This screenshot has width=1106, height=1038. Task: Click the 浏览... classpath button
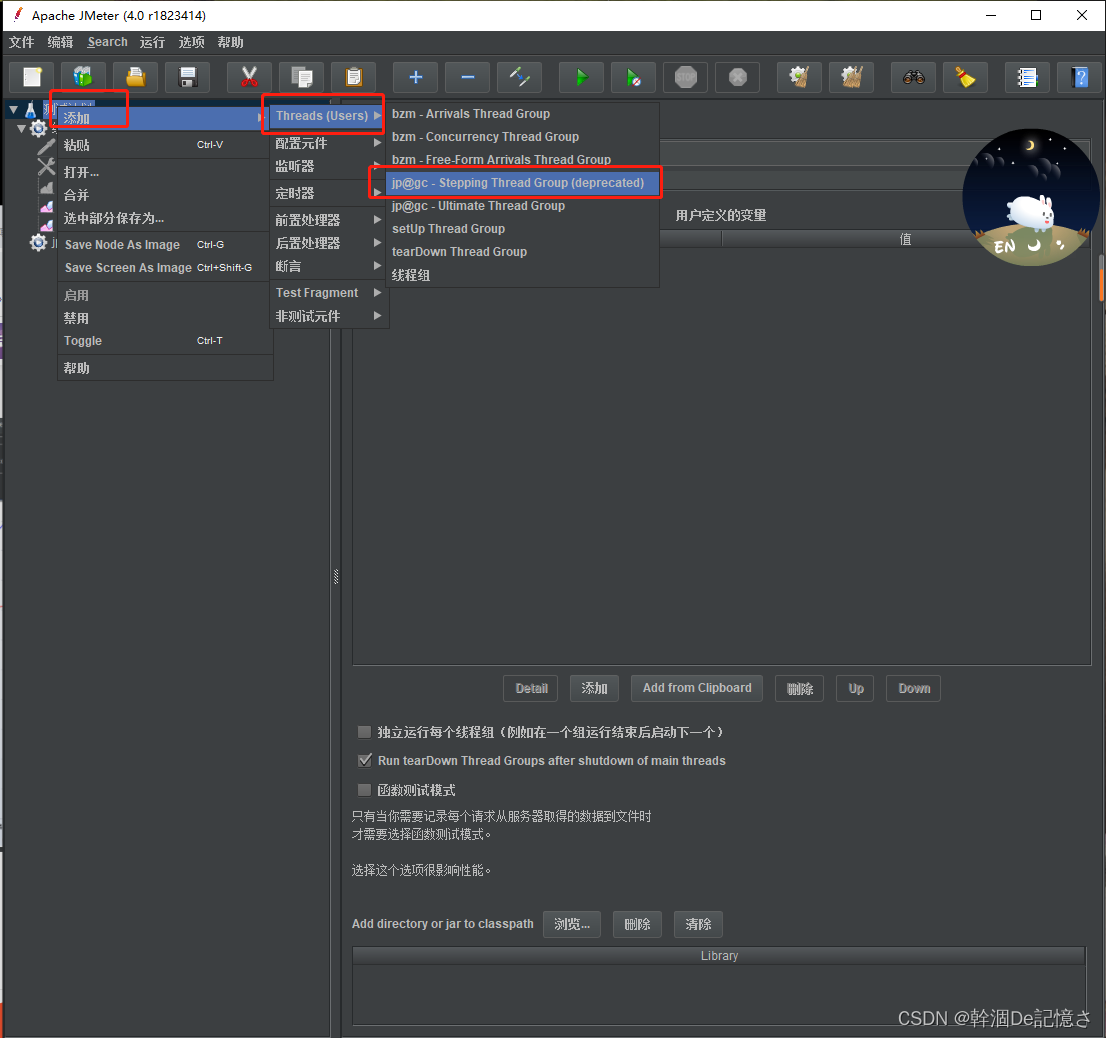click(571, 924)
